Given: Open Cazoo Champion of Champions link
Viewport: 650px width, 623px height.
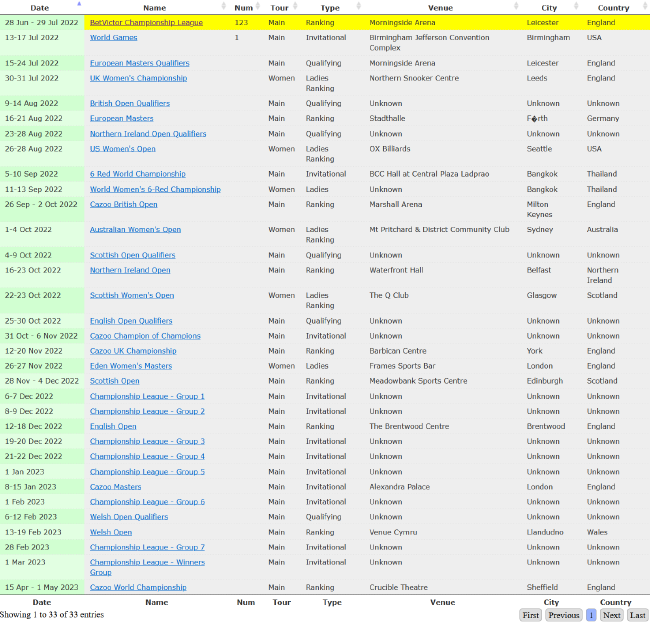Looking at the screenshot, I should (145, 336).
